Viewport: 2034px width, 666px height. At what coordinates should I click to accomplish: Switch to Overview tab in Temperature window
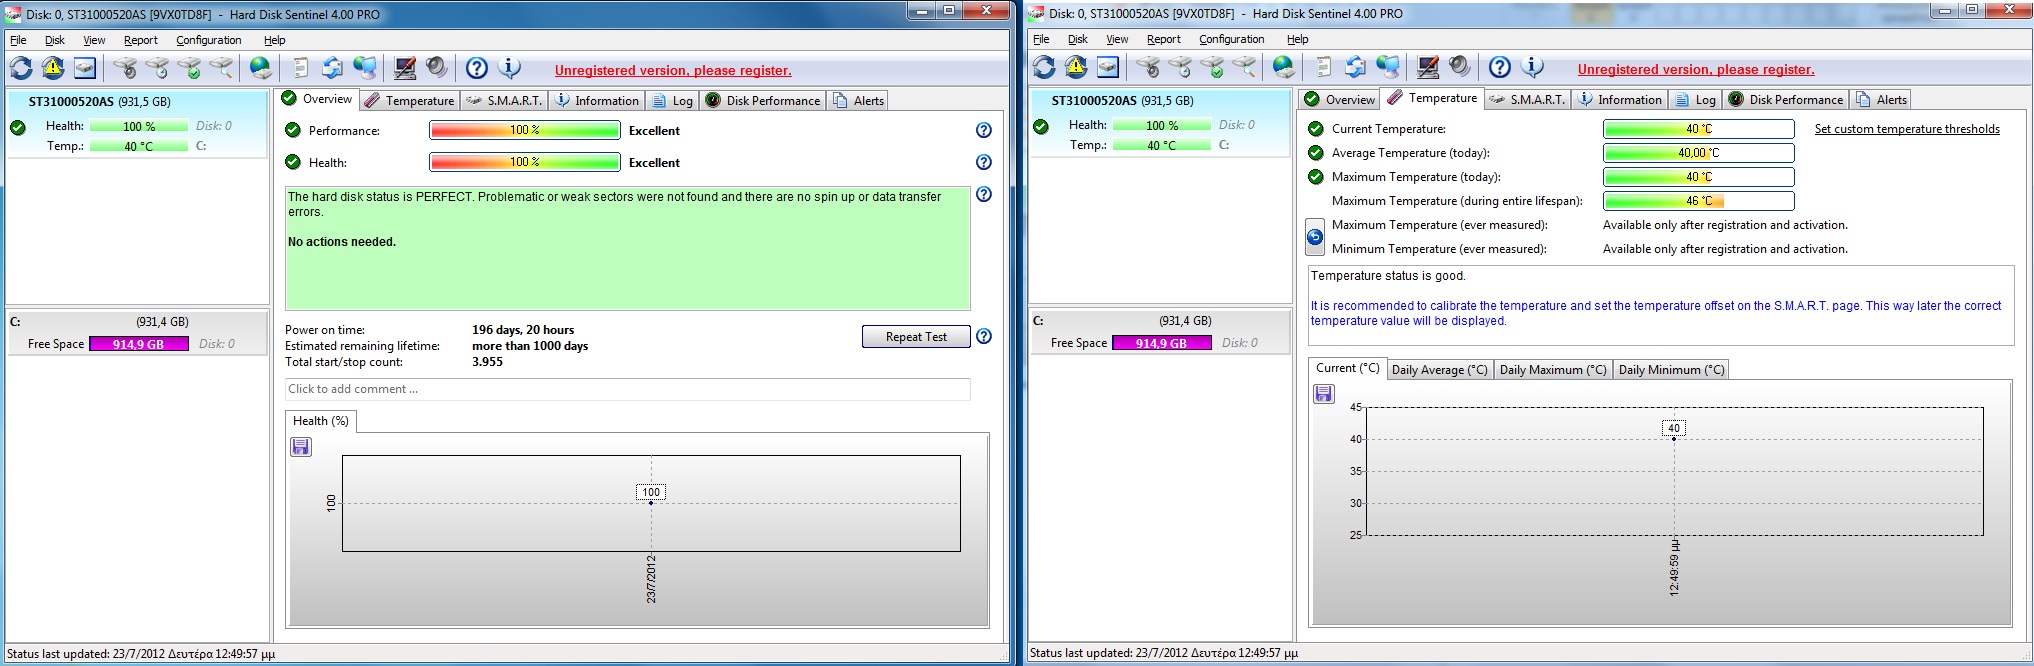[x=1340, y=99]
